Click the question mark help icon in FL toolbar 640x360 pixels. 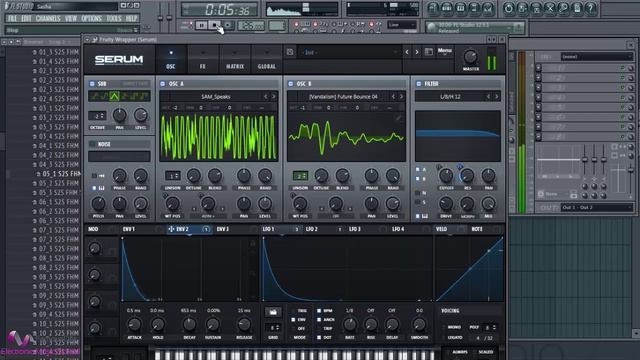pyautogui.click(x=591, y=8)
